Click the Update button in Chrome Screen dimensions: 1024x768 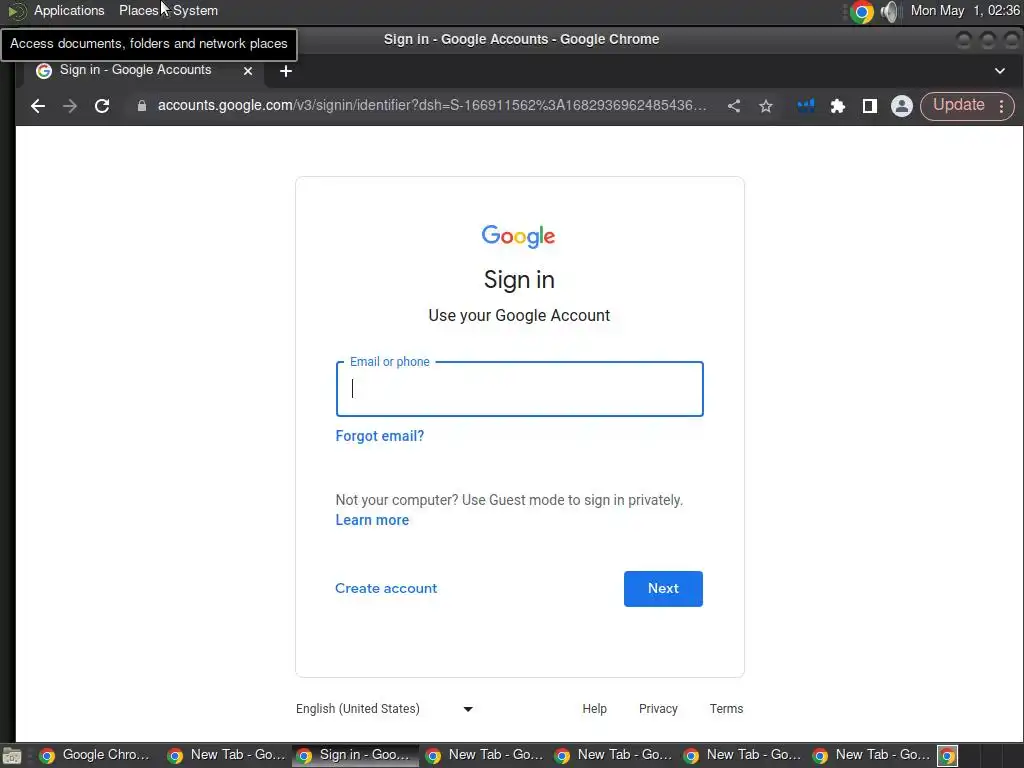click(x=958, y=105)
